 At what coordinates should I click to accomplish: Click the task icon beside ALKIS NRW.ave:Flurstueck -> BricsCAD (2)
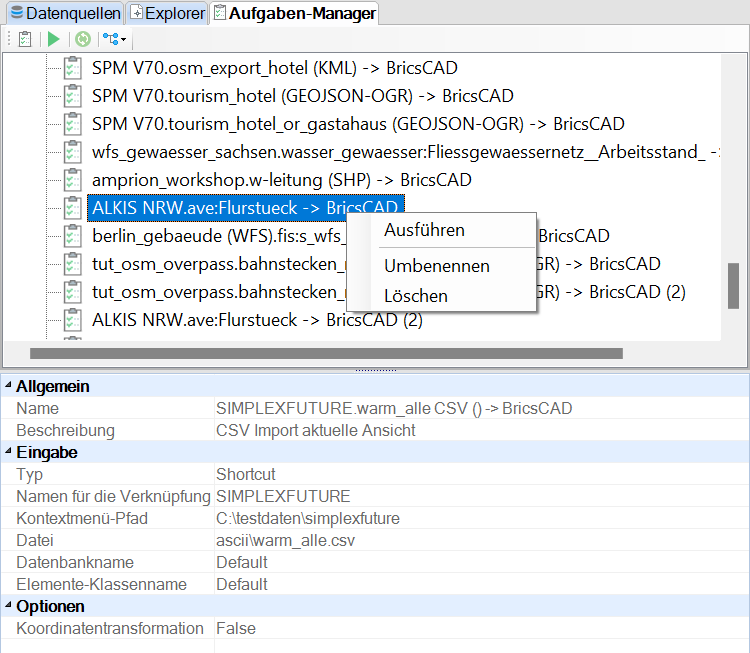coord(73,320)
